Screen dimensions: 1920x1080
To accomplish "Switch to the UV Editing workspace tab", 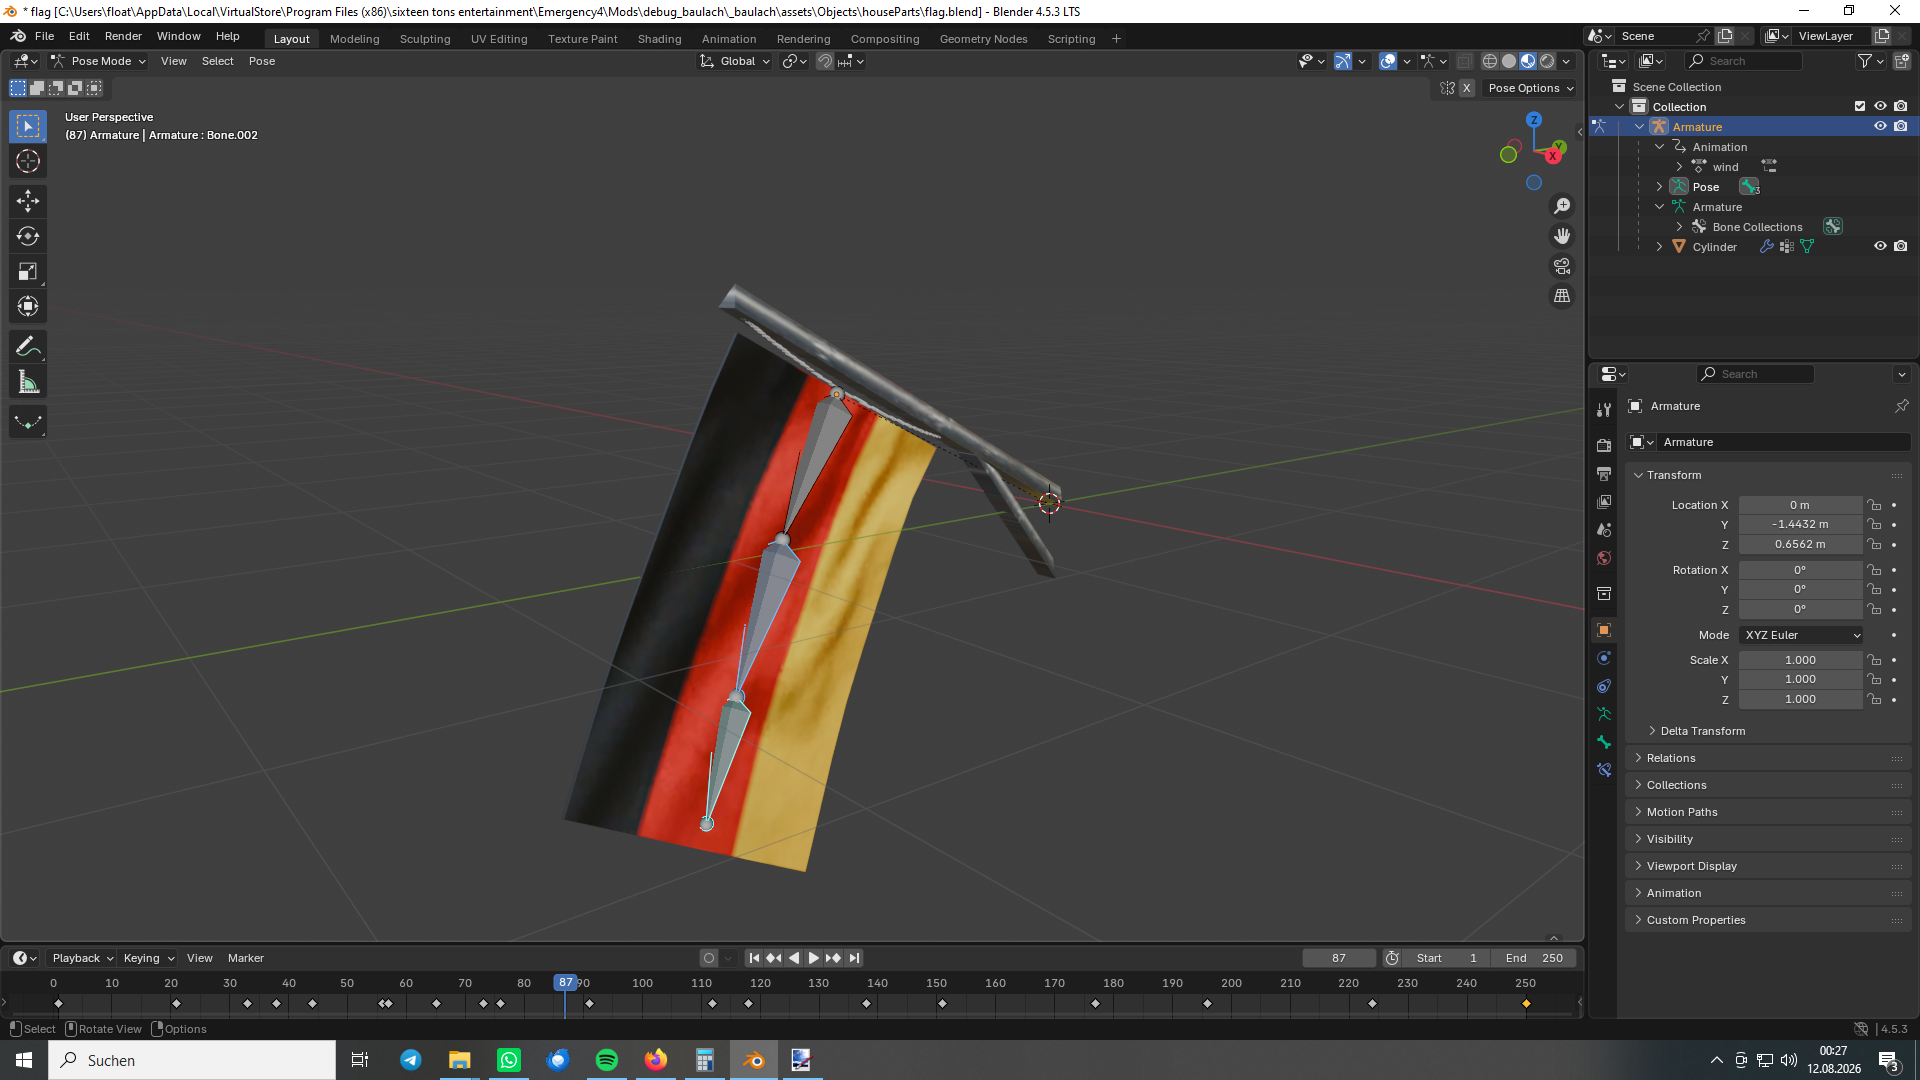I will 499,39.
